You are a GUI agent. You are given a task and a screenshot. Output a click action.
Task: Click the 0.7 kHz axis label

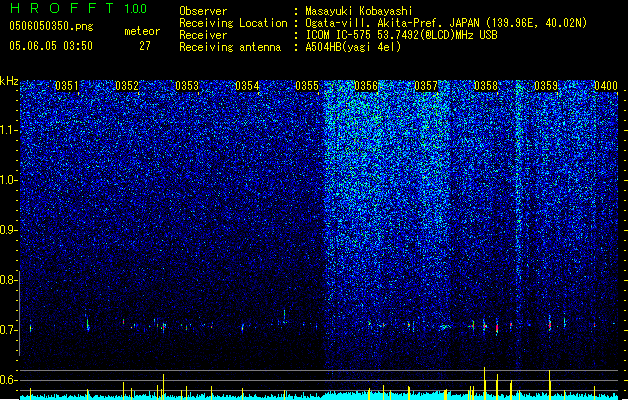click(x=8, y=330)
